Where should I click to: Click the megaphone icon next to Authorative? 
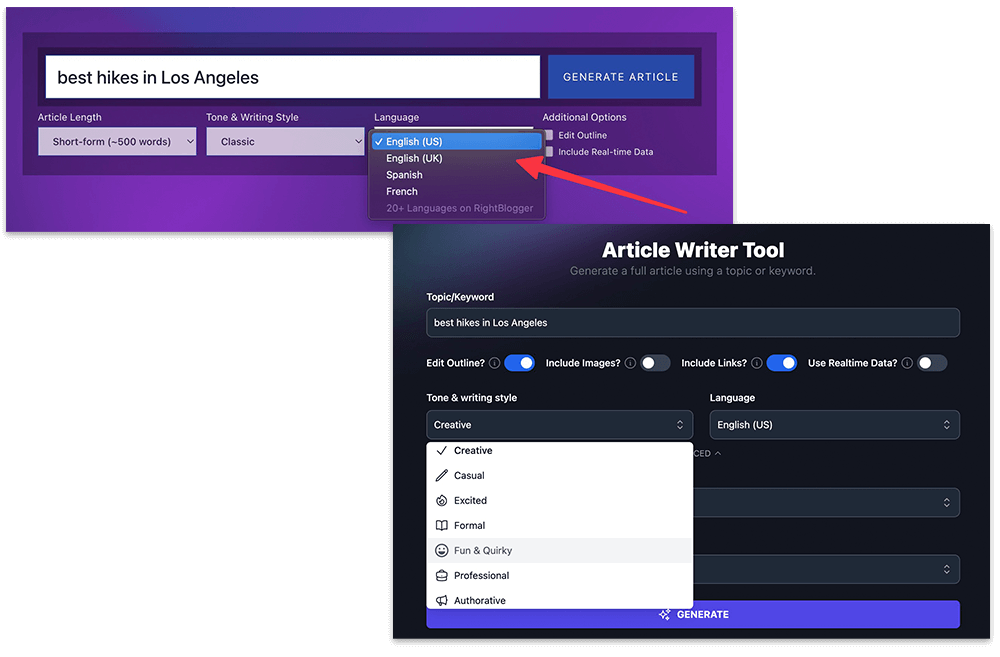[x=441, y=600]
